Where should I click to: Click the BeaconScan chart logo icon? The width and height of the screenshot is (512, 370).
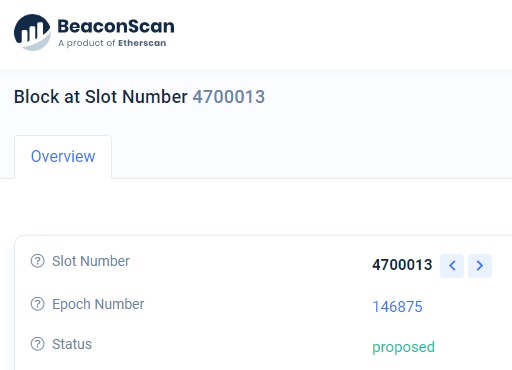coord(32,32)
